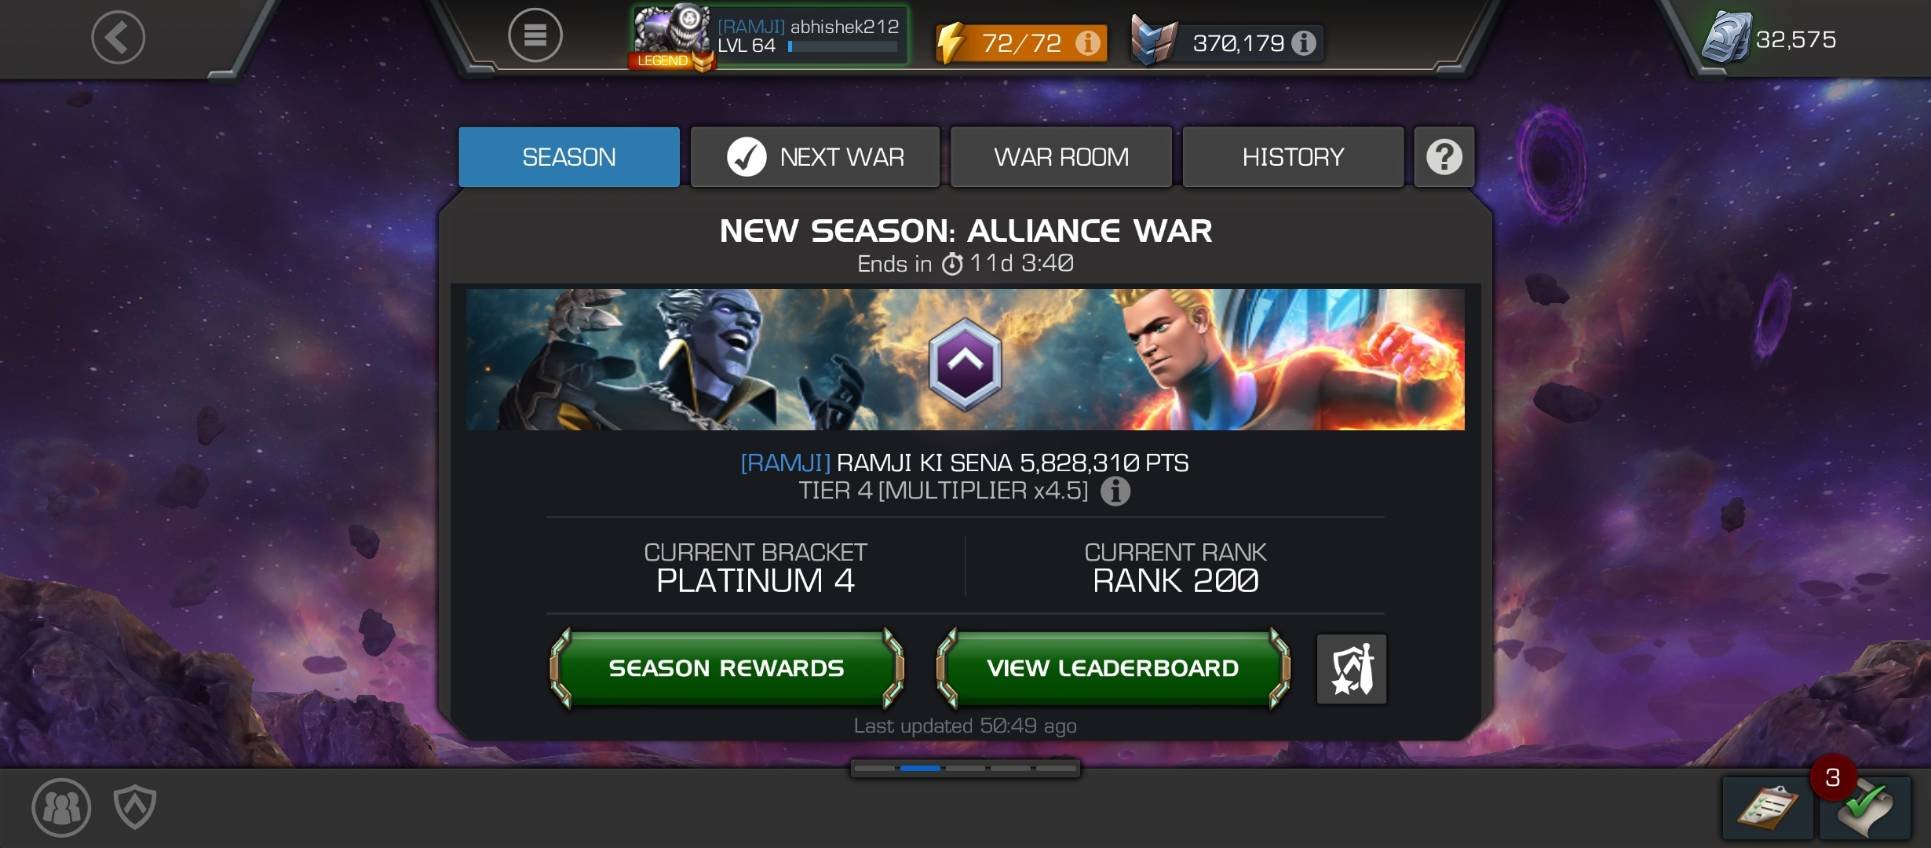
Task: Open the alliance shield icon
Action: pyautogui.click(x=135, y=806)
